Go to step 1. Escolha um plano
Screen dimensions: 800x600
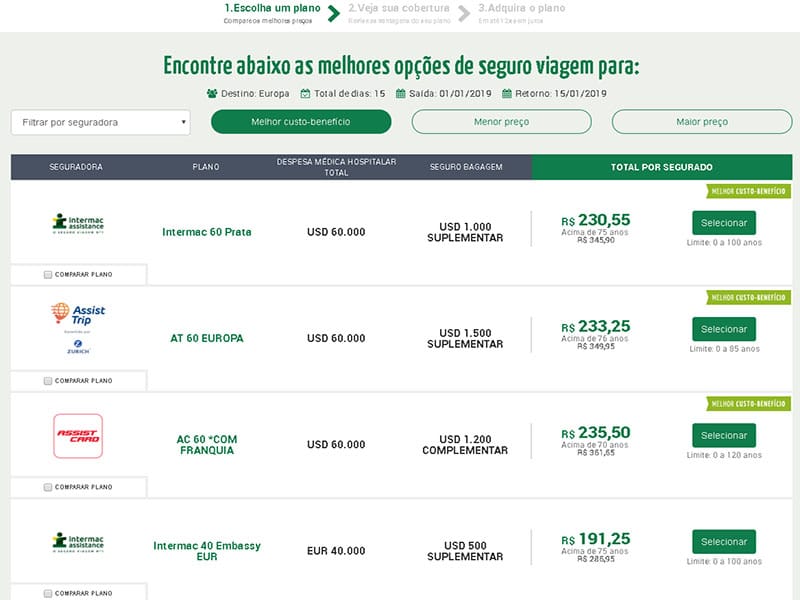tap(272, 13)
